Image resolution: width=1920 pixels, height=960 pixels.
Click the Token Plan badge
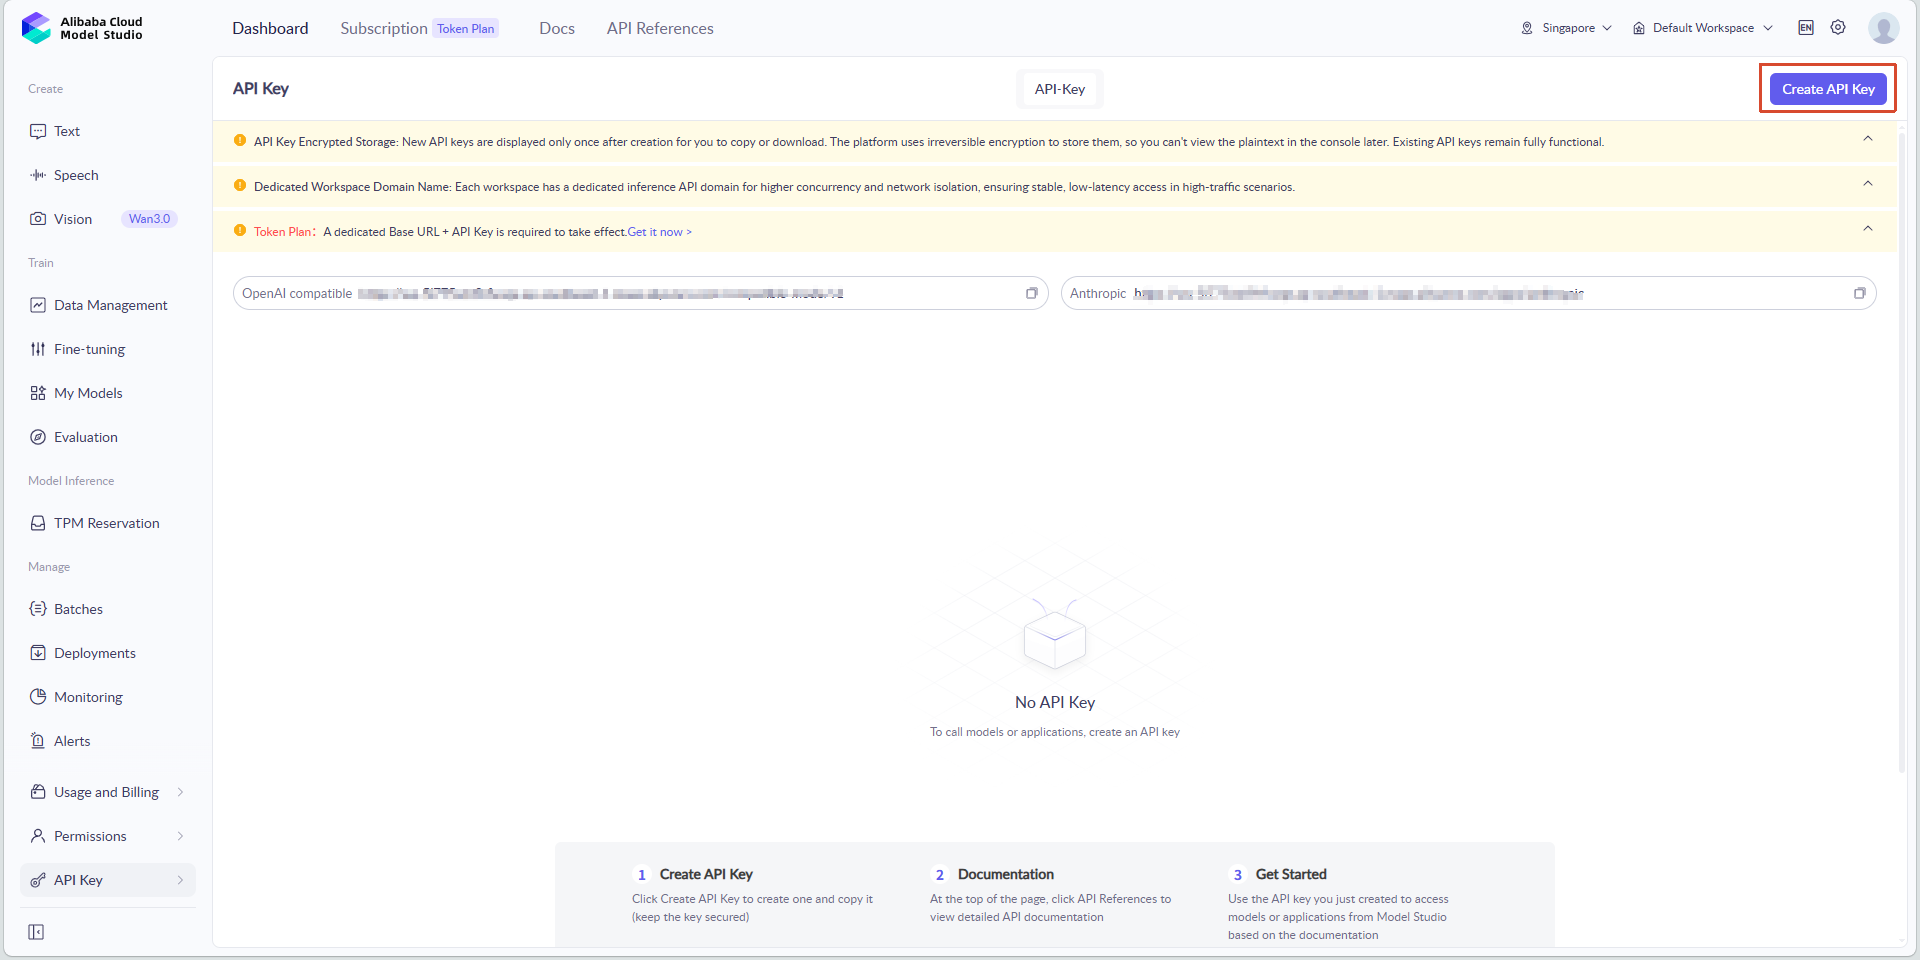point(466,28)
